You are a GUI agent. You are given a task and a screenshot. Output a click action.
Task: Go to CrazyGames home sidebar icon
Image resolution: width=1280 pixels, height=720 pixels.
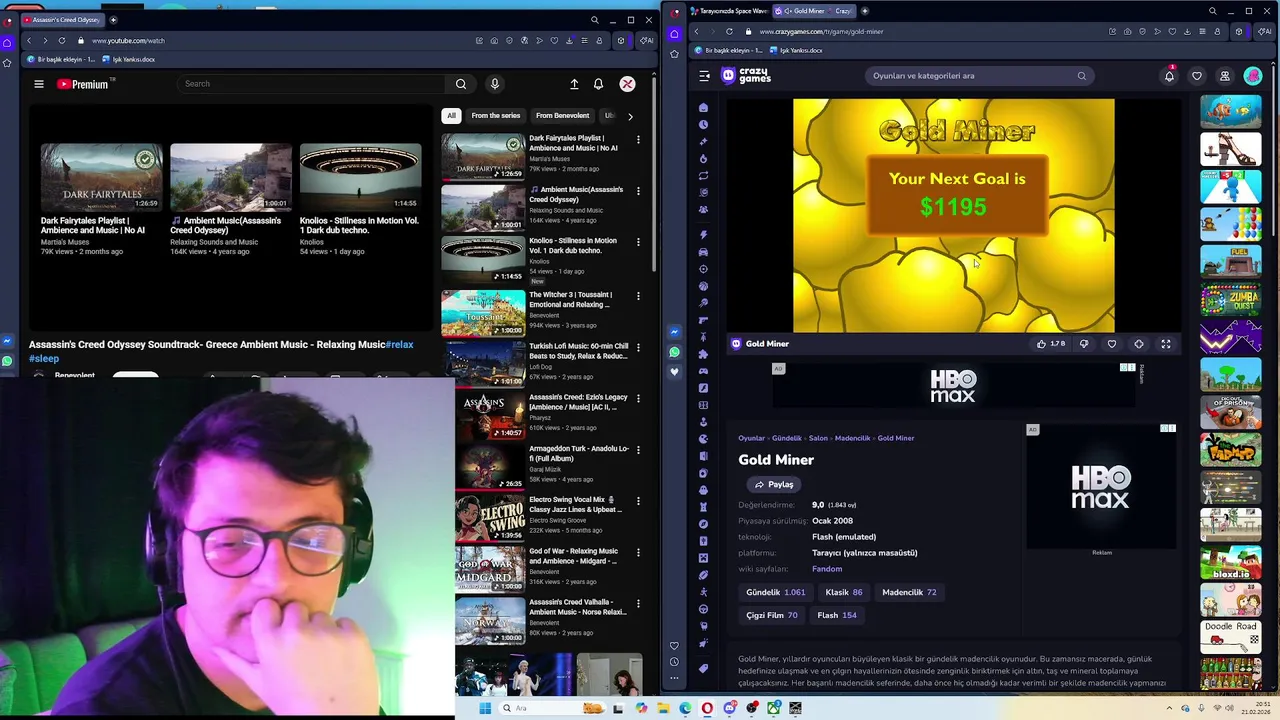click(704, 108)
